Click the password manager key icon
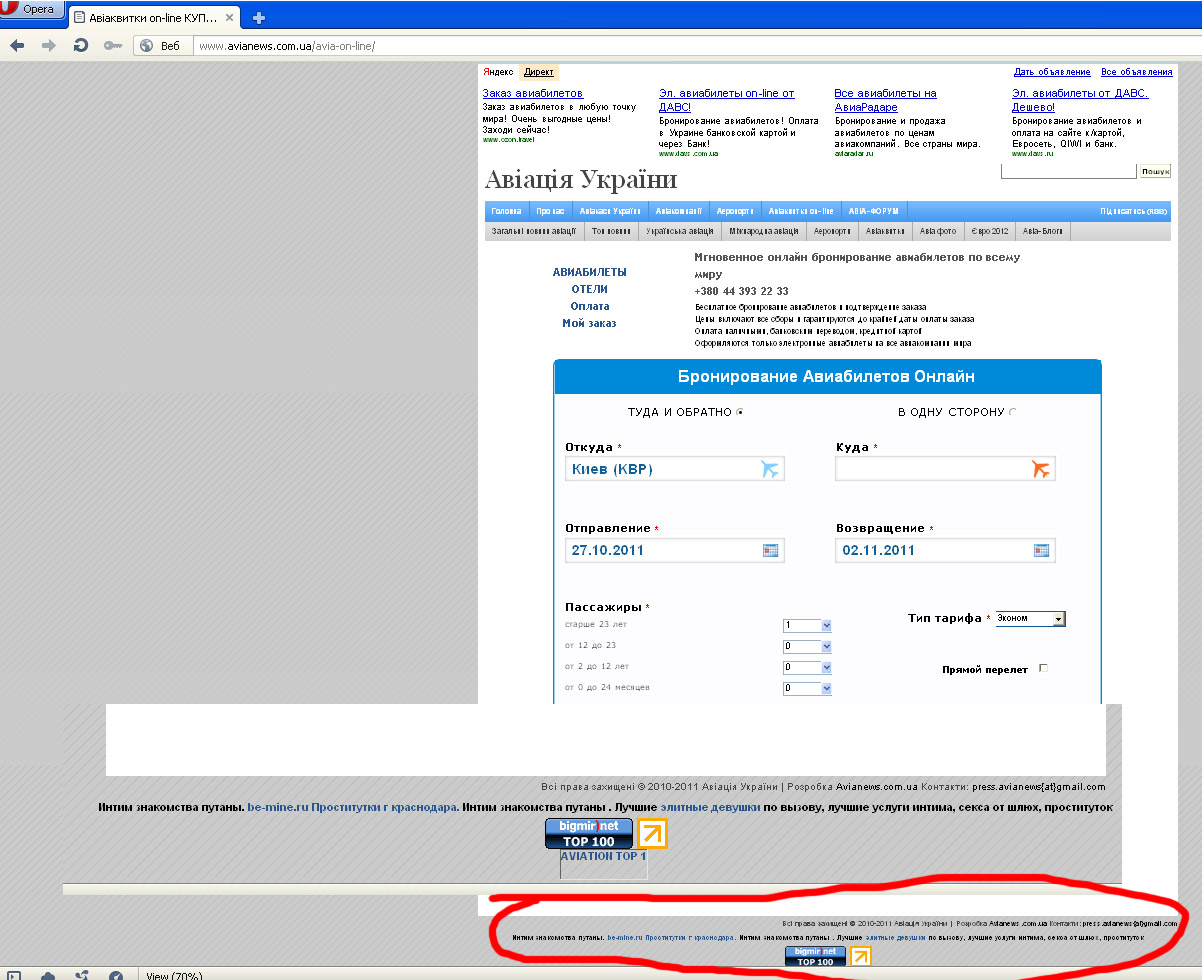Image resolution: width=1202 pixels, height=980 pixels. click(112, 45)
